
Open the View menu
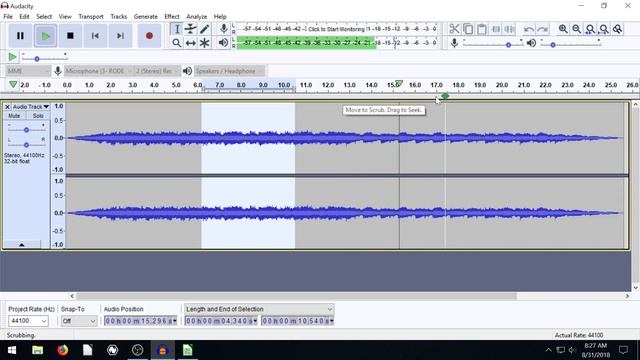pos(65,16)
